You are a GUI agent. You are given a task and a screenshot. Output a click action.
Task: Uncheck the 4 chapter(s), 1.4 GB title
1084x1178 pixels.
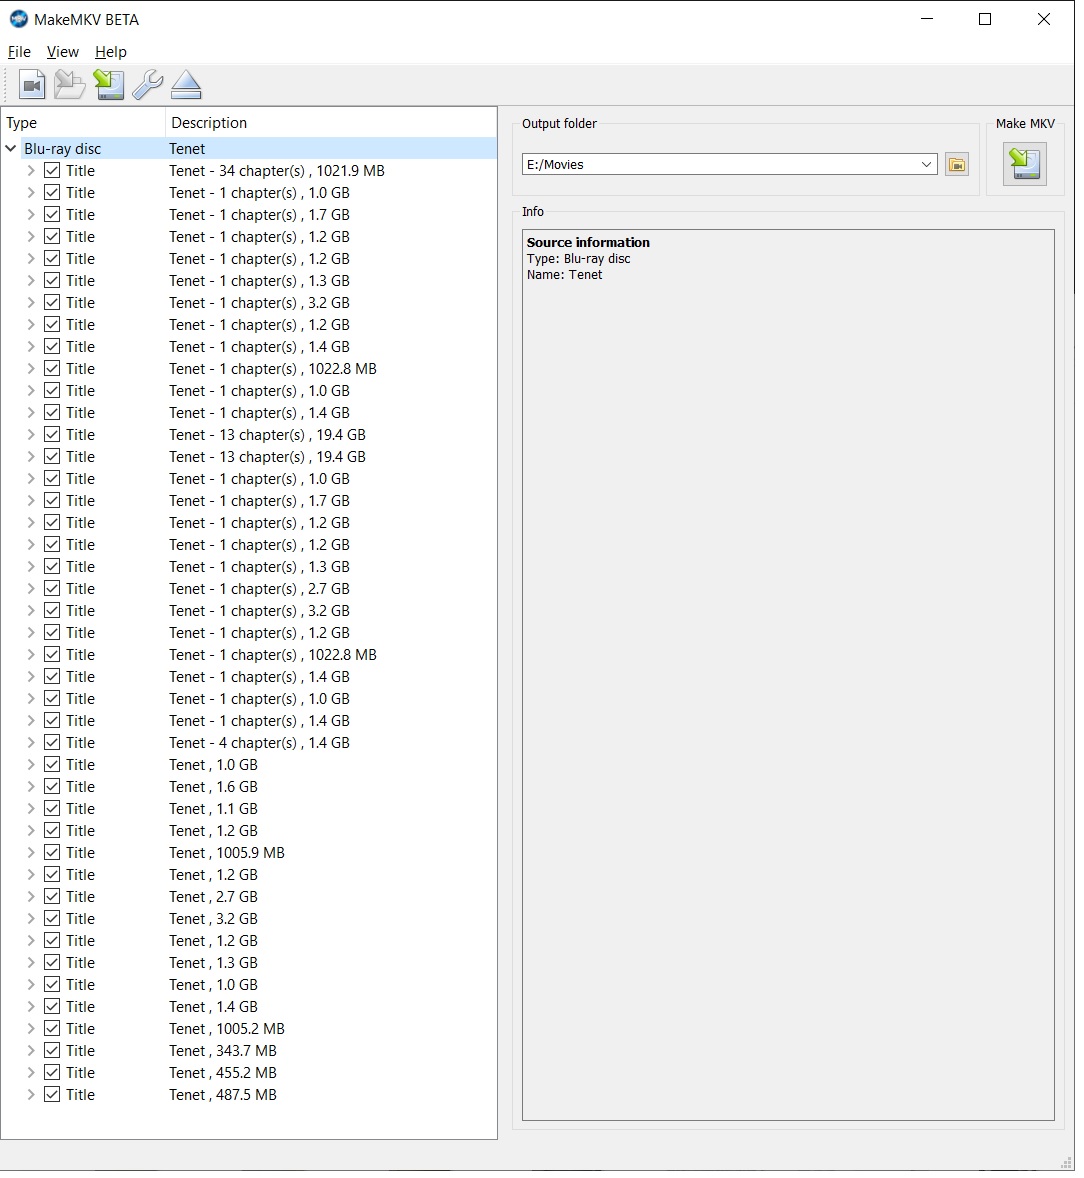coord(52,743)
